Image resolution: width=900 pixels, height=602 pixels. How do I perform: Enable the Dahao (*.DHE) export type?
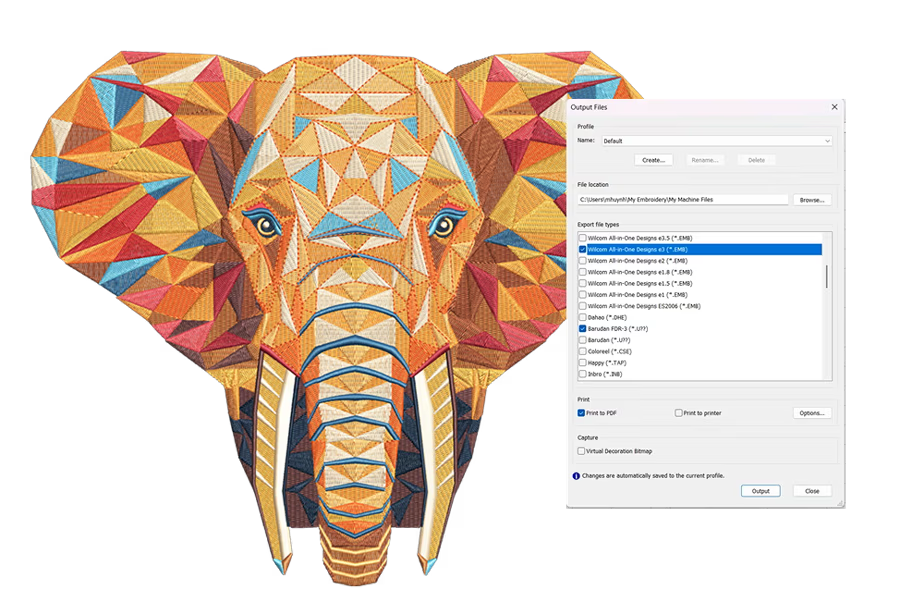pyautogui.click(x=583, y=317)
